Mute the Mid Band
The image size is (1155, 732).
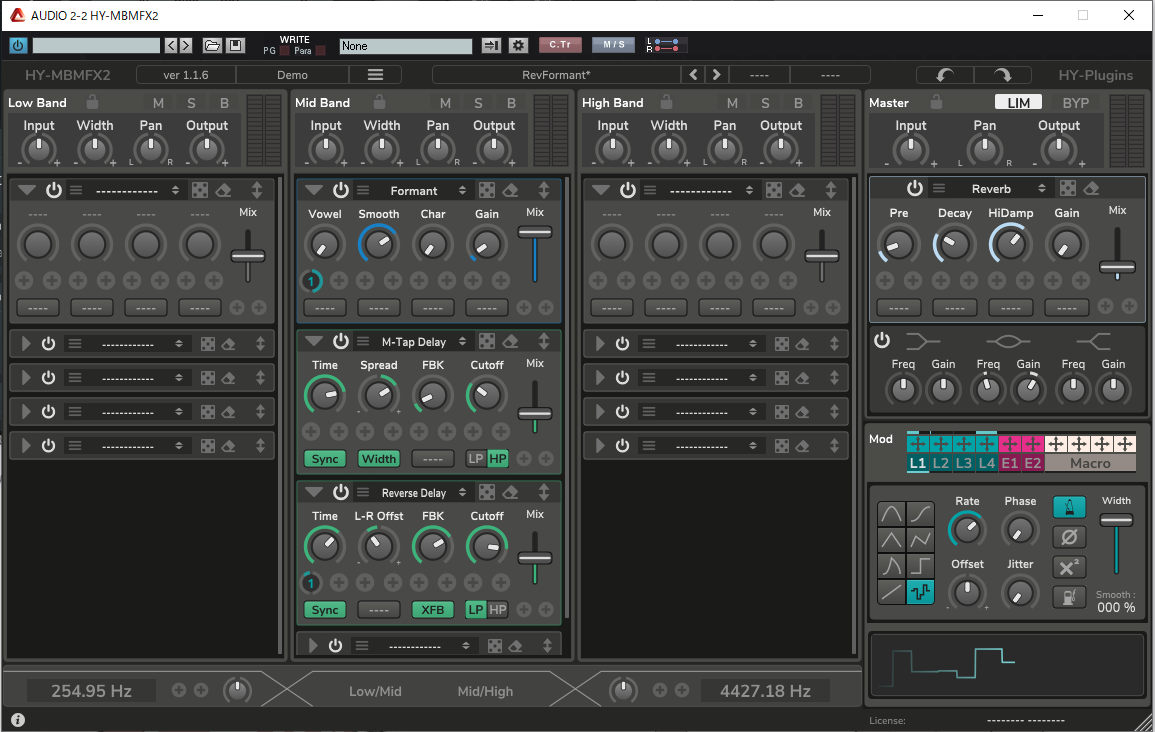click(x=445, y=103)
